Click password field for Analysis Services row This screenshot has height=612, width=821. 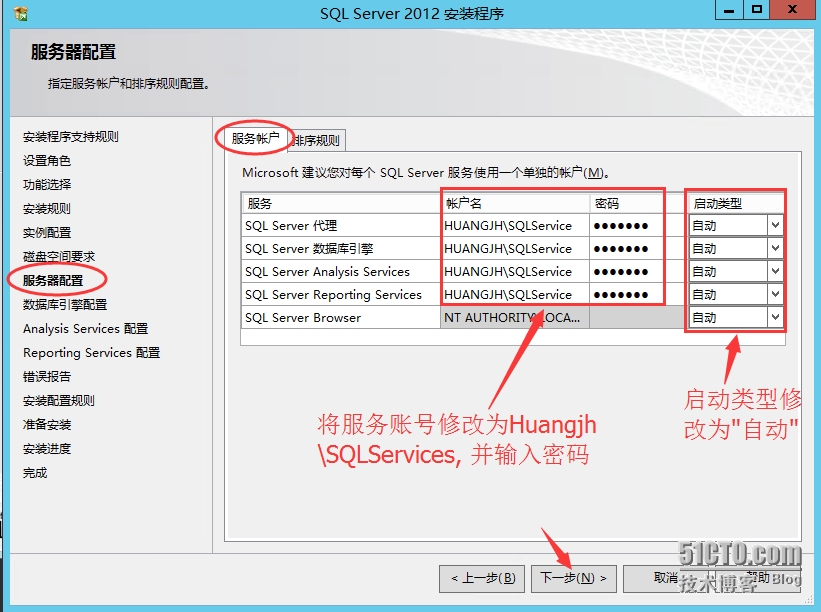pos(637,272)
